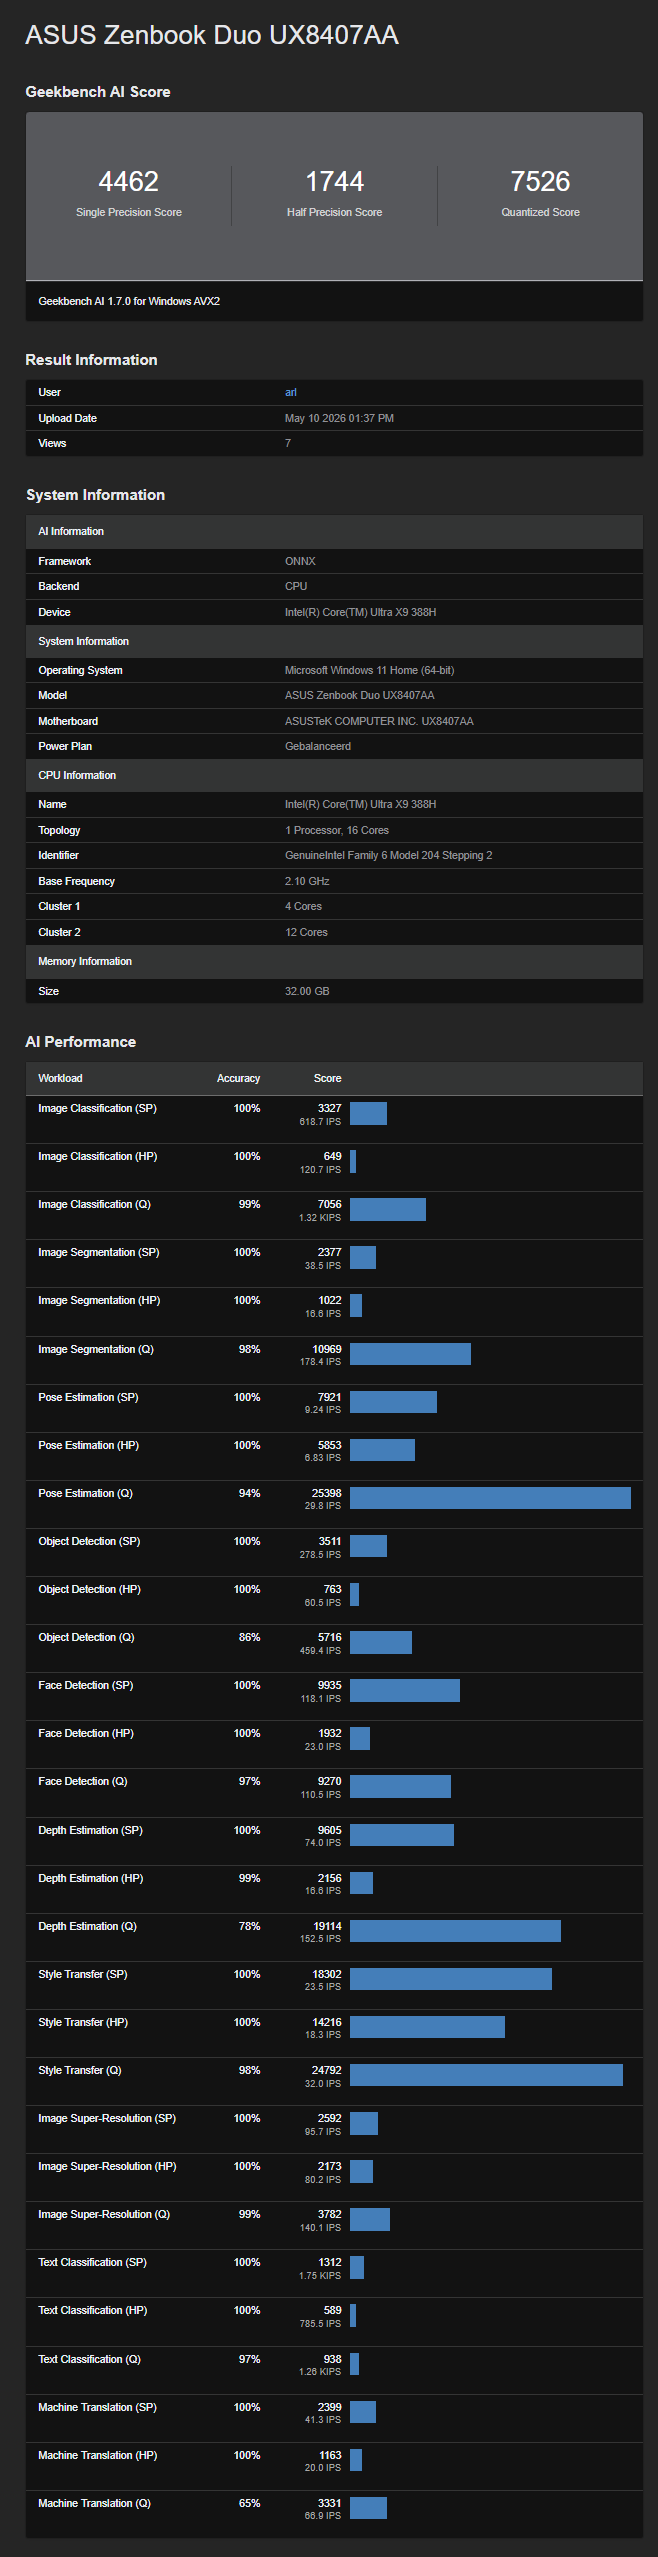Click the memory Size value 32.00 GB
The image size is (658, 2557).
(x=307, y=991)
